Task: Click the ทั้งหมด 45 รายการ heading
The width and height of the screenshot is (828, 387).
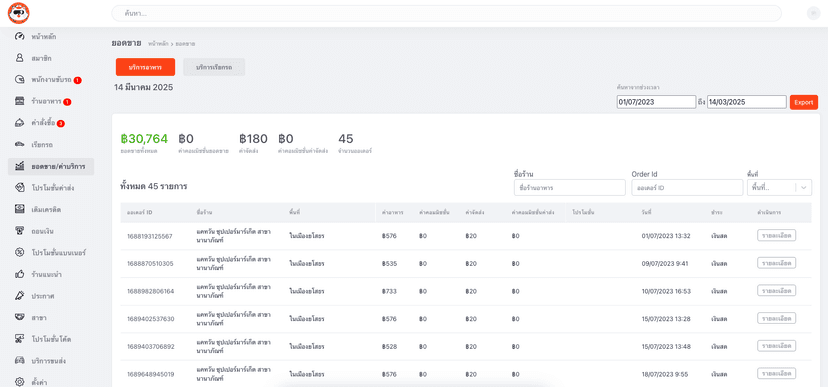Action: [154, 186]
